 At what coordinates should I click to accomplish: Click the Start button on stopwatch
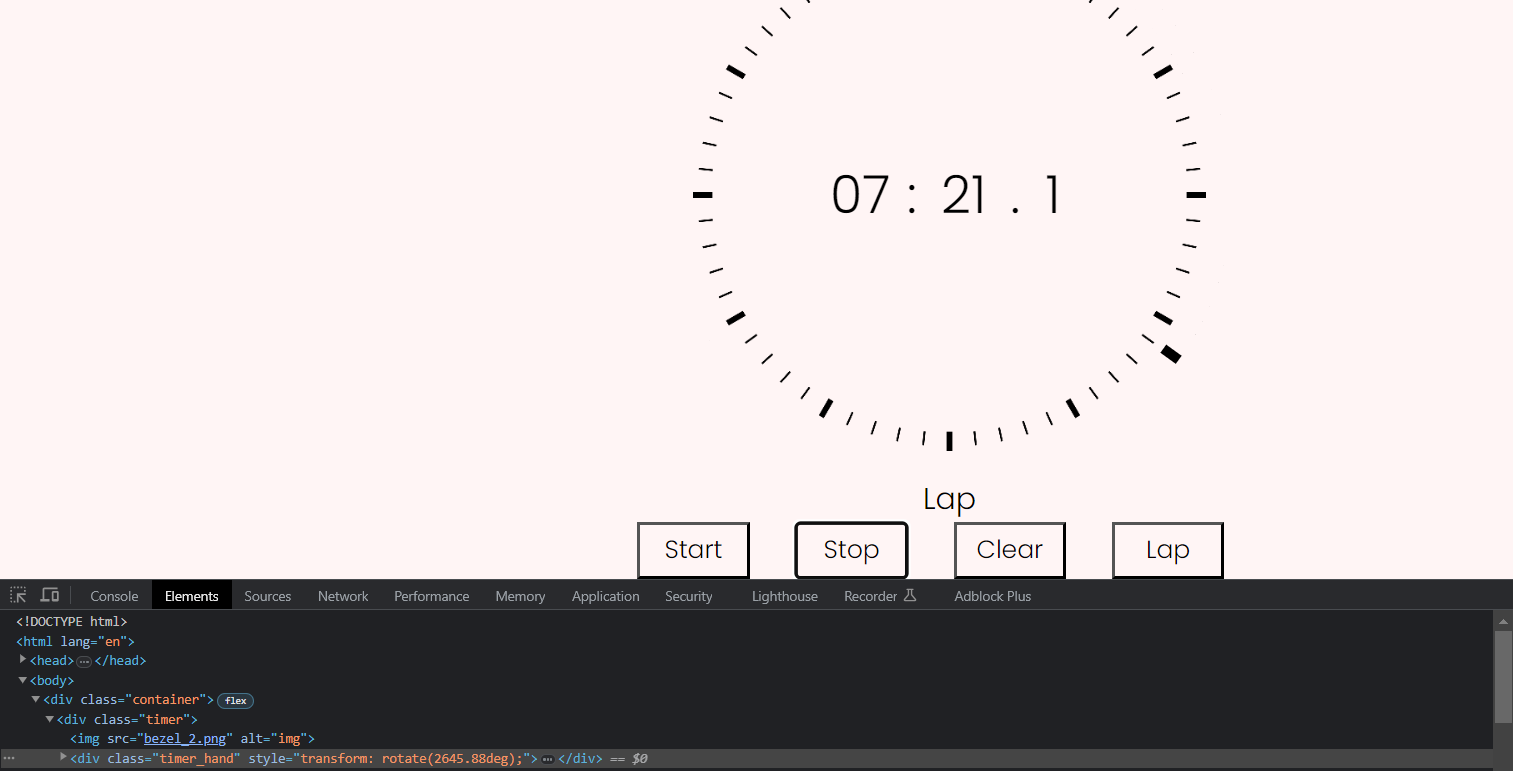(x=693, y=550)
